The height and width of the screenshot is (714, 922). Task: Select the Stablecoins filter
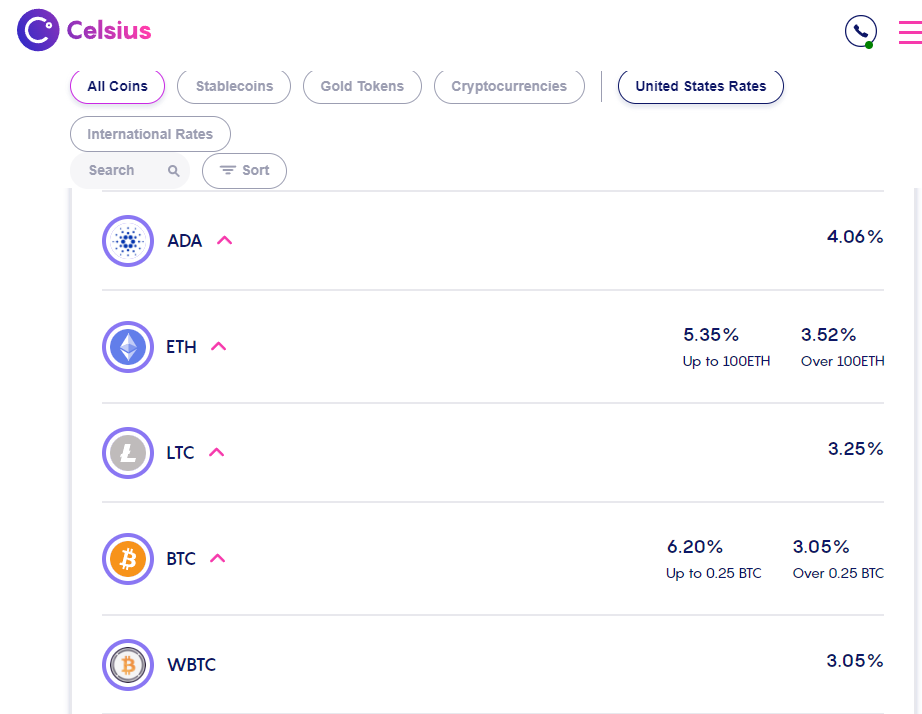pos(234,86)
